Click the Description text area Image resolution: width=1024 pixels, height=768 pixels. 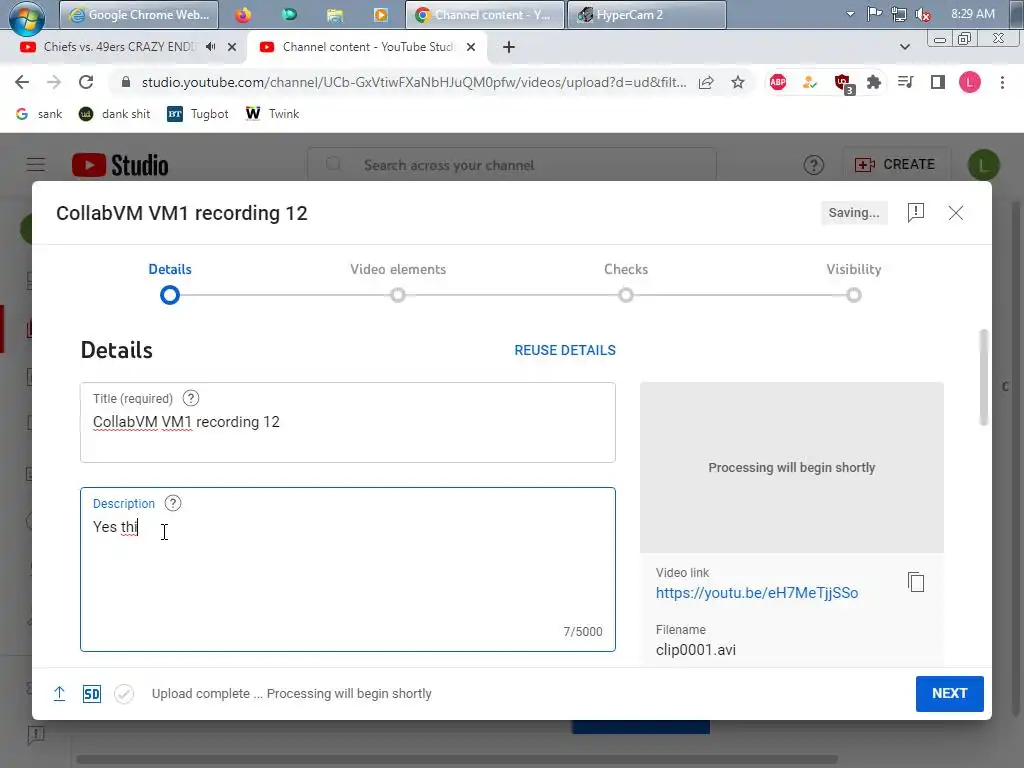pyautogui.click(x=347, y=569)
